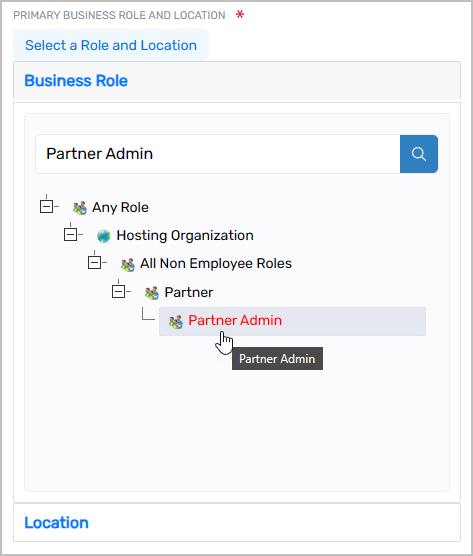Click Primary Business Role and Location label
Image resolution: width=473 pixels, height=556 pixels.
119,15
